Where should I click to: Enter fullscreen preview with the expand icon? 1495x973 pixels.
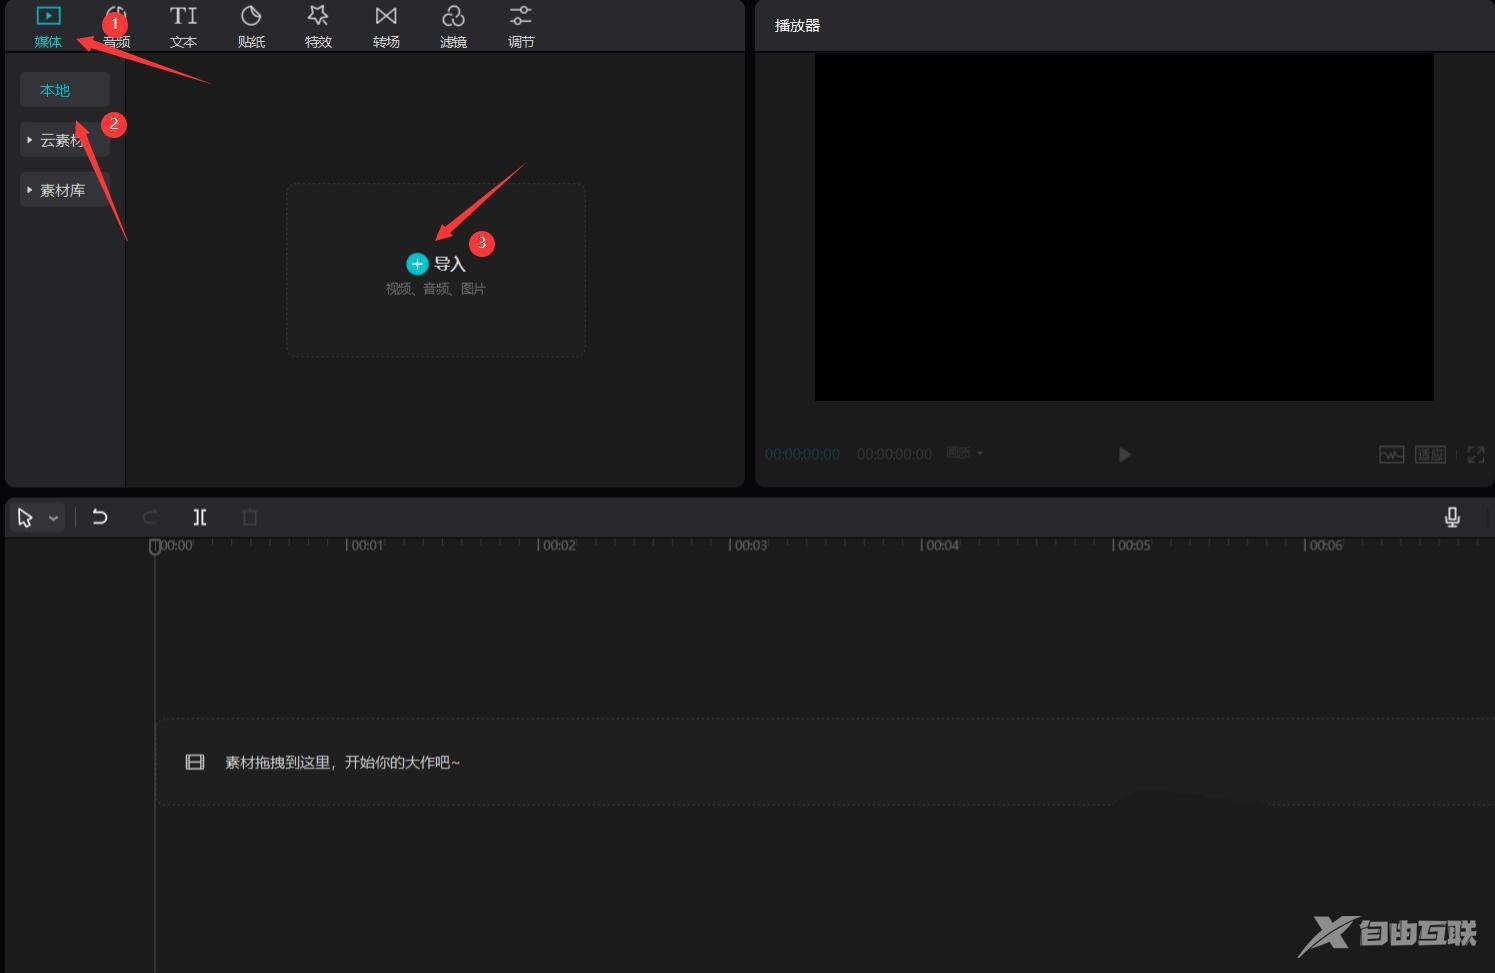click(1475, 455)
